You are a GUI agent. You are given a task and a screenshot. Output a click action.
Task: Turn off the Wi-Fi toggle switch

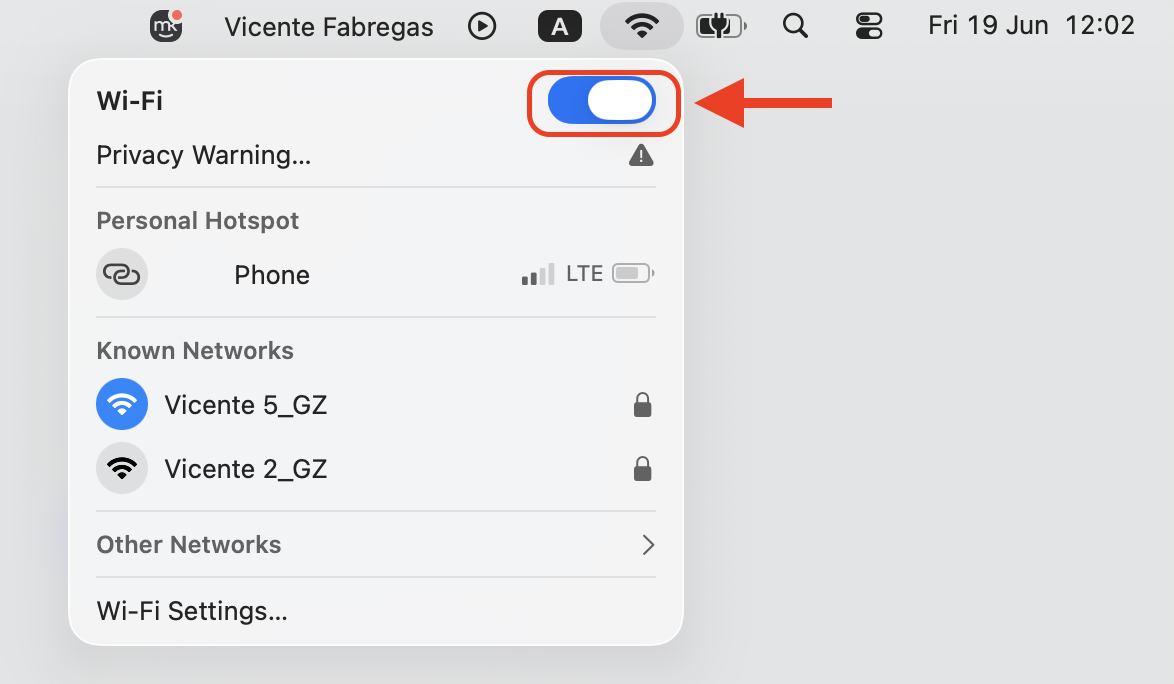tap(602, 101)
